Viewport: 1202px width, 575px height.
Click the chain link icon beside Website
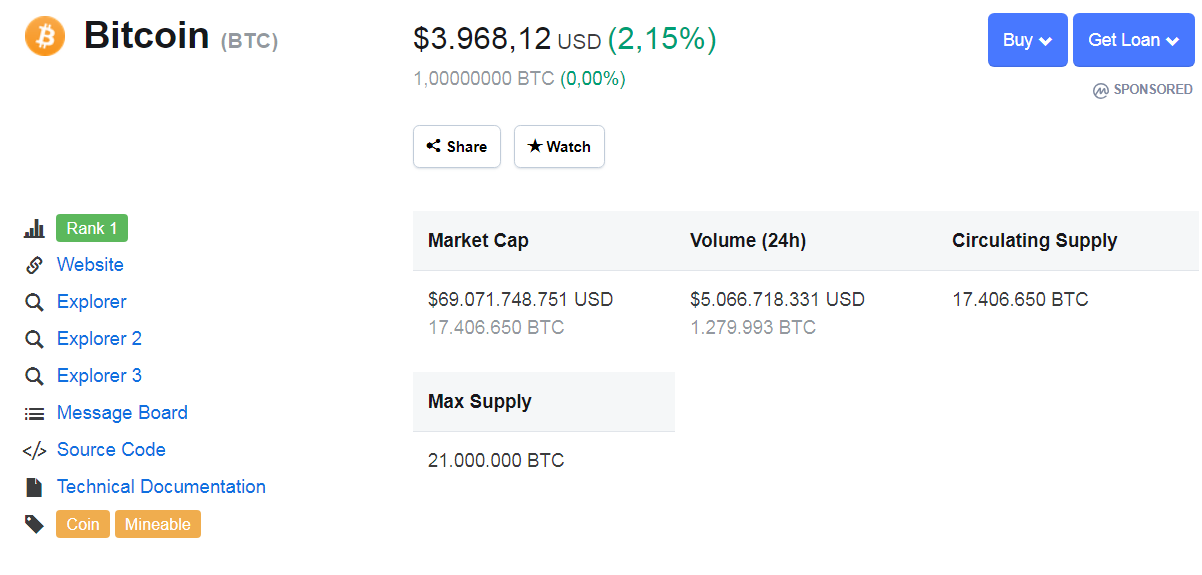(34, 265)
